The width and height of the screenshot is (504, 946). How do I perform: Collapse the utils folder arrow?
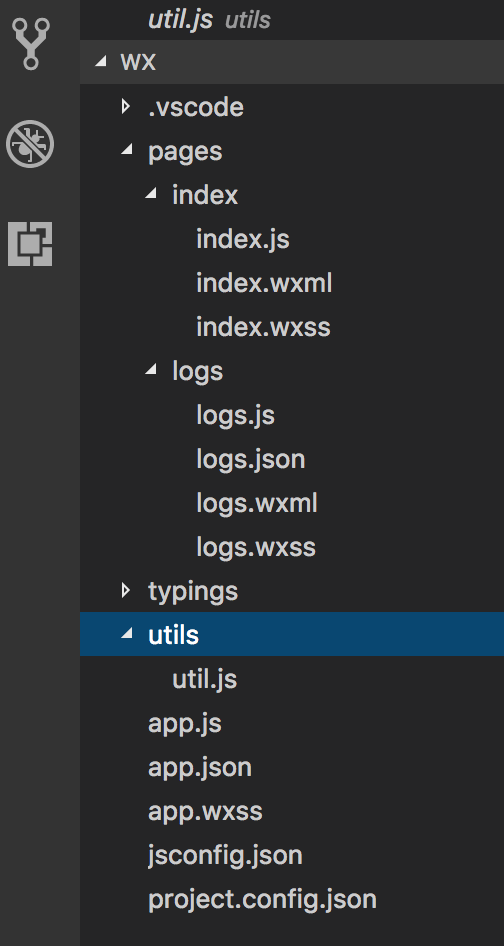point(126,634)
